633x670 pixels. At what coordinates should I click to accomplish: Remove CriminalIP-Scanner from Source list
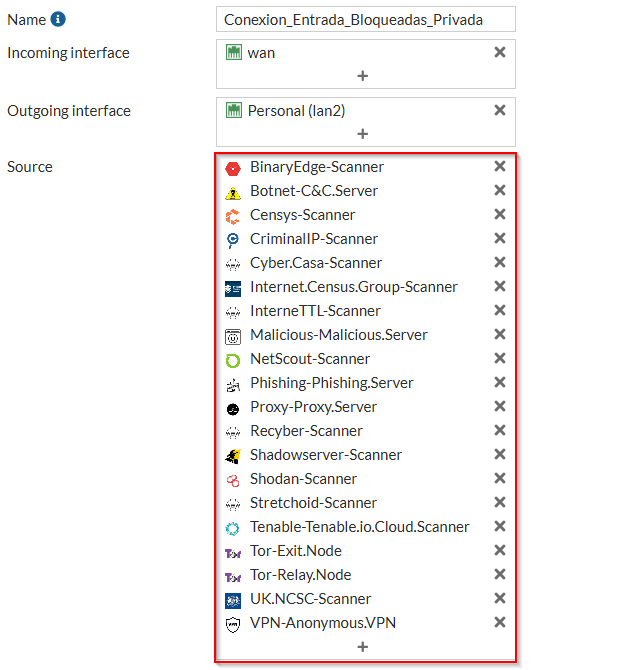tap(500, 238)
